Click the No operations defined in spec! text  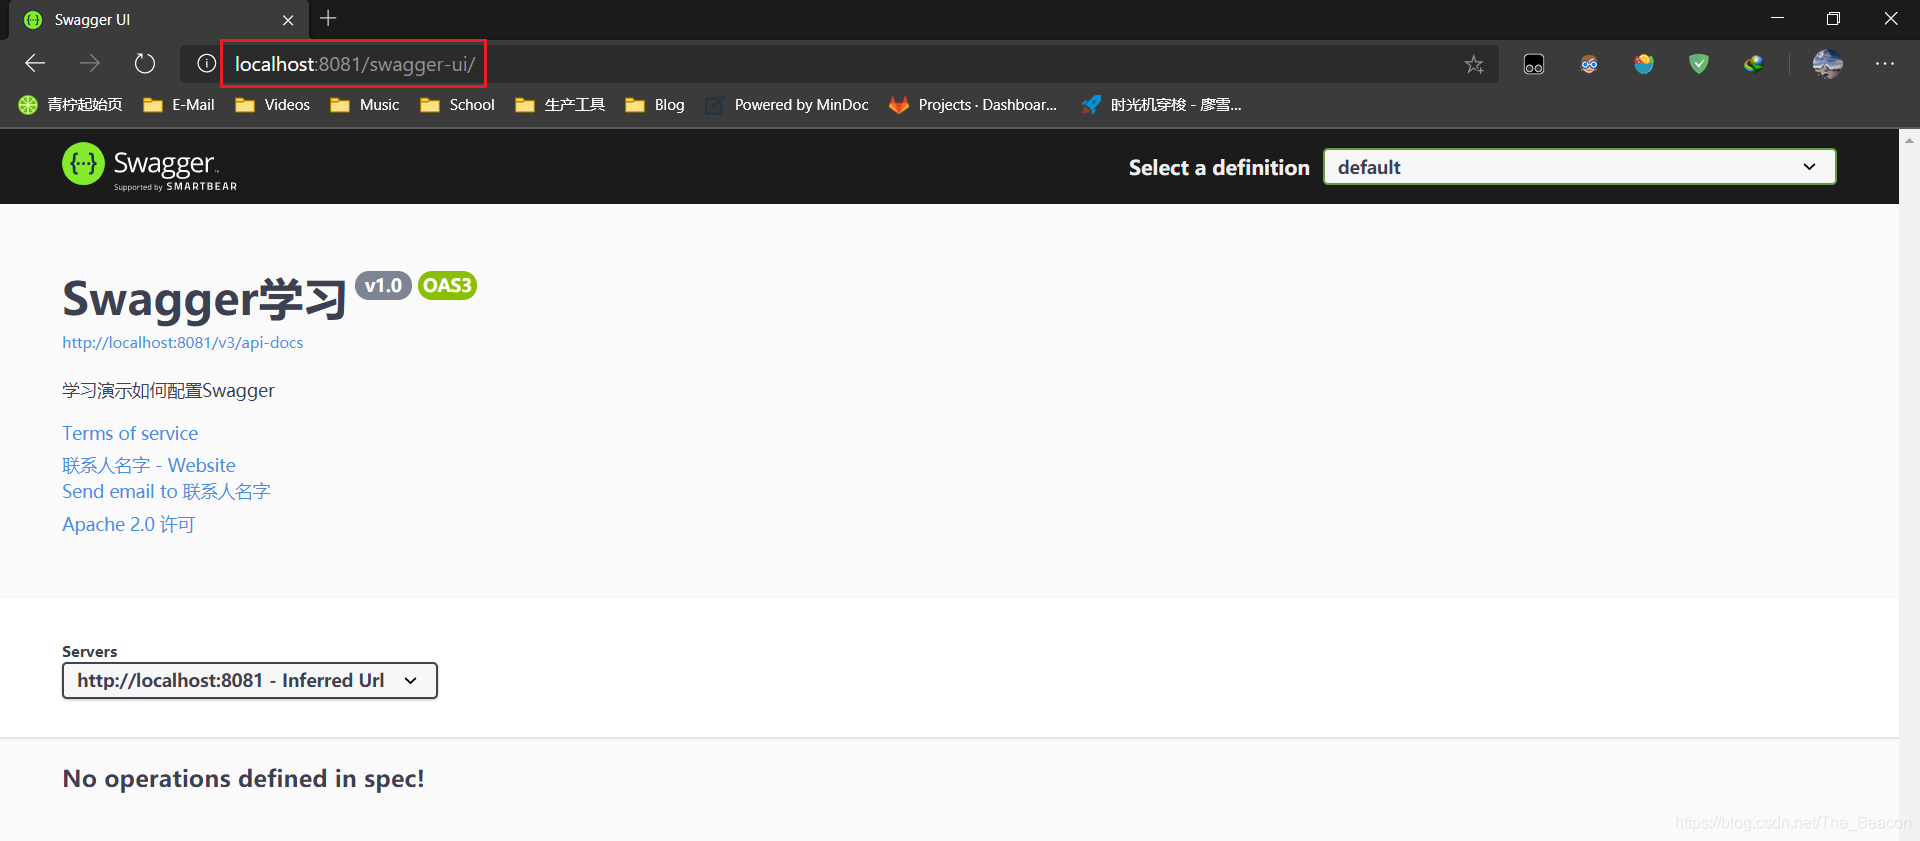coord(243,779)
